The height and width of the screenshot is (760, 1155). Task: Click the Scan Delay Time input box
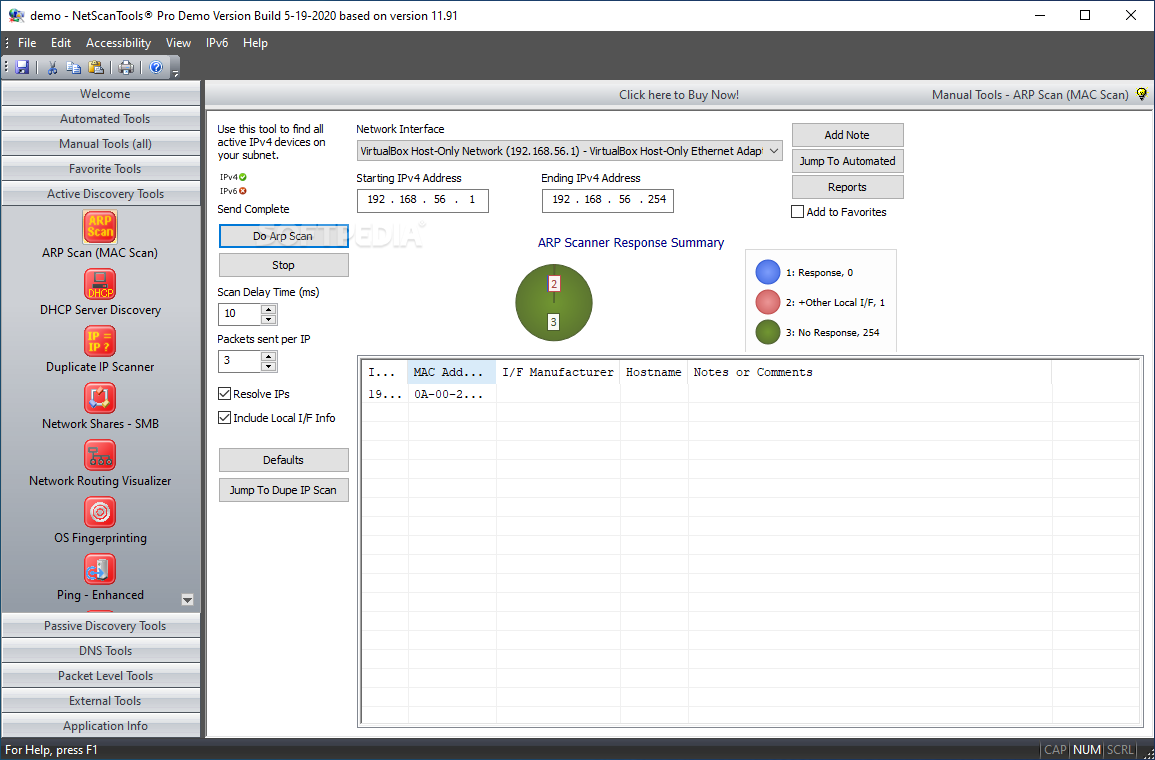240,314
